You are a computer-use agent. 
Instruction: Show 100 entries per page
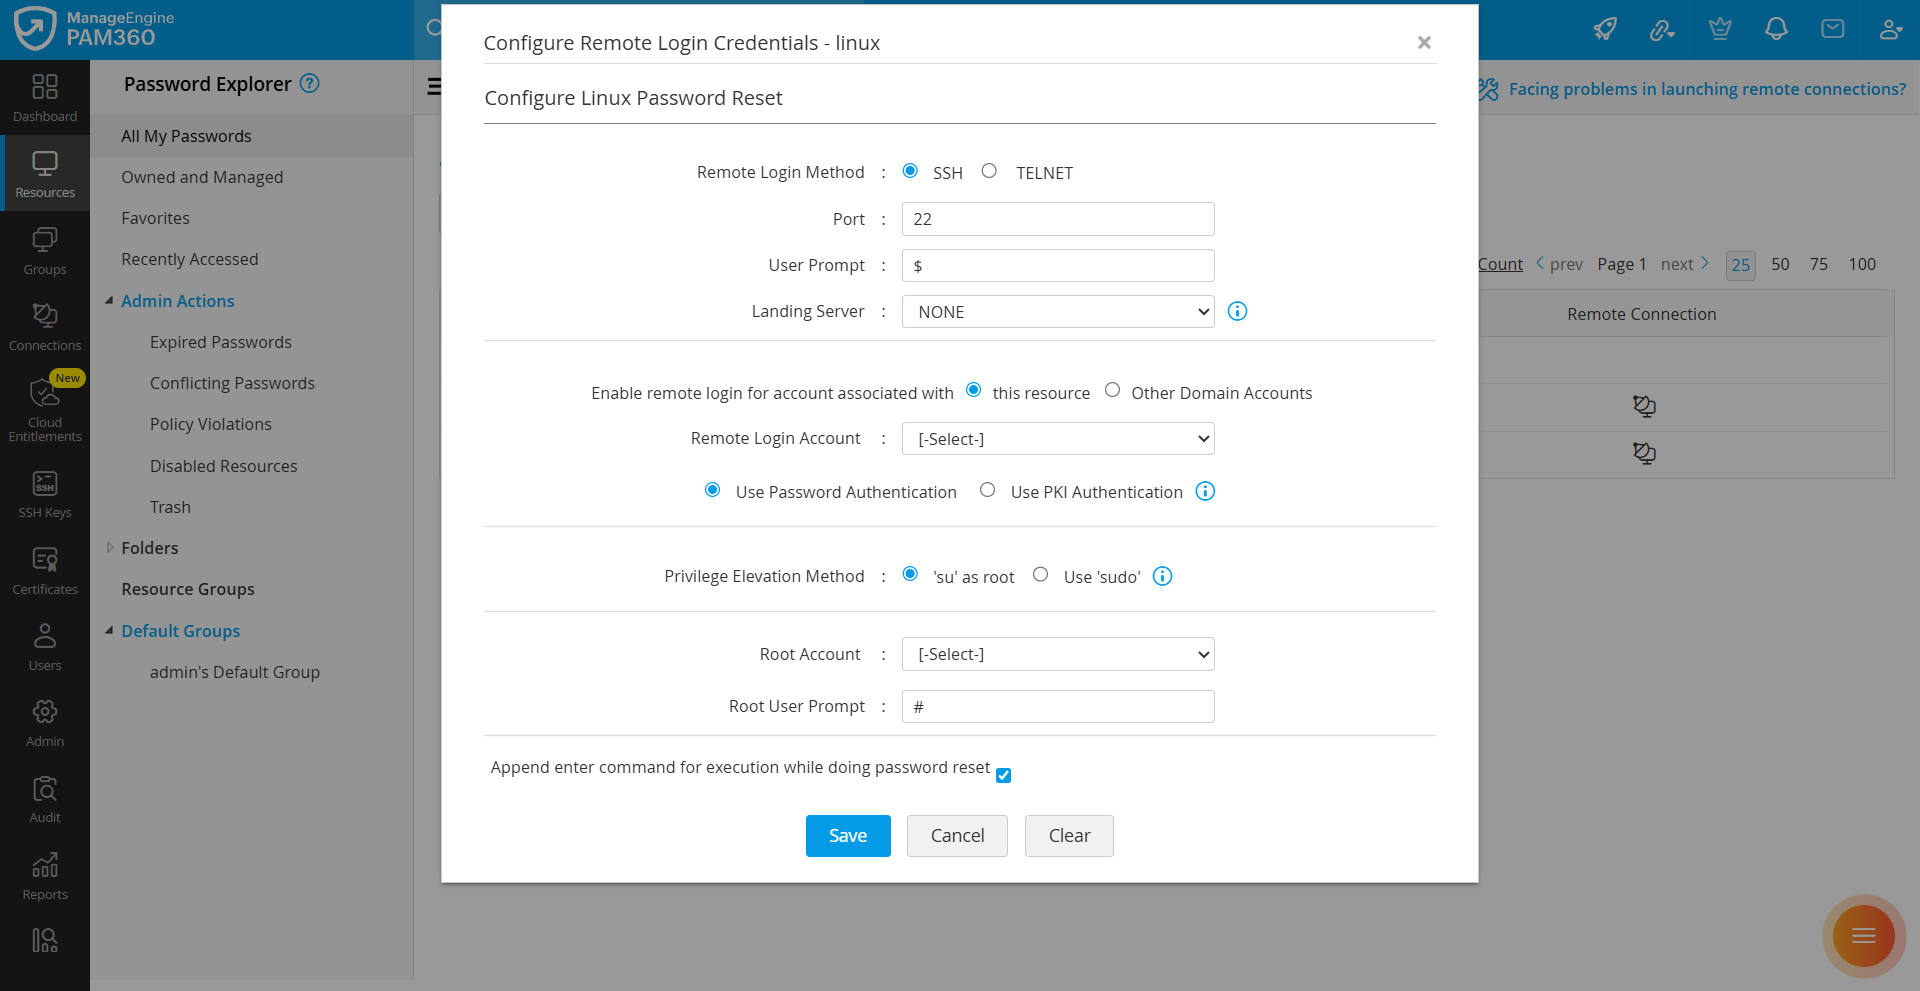tap(1862, 264)
